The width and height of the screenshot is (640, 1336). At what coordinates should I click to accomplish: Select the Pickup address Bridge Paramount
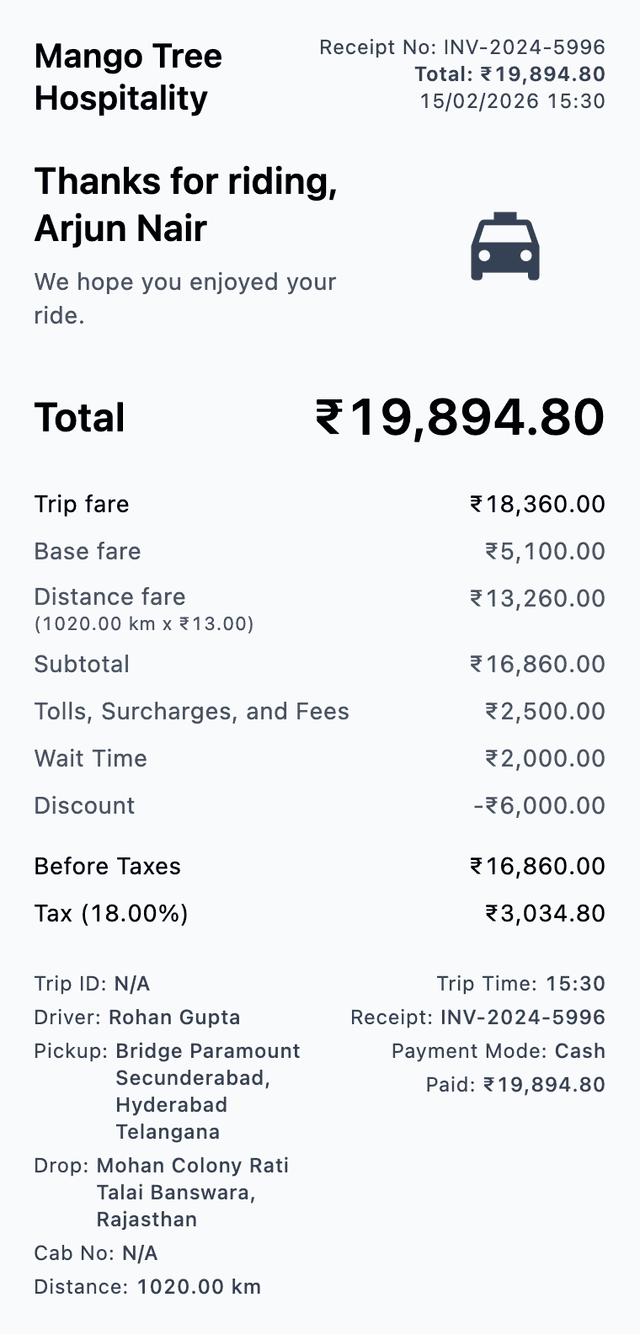tap(208, 1092)
